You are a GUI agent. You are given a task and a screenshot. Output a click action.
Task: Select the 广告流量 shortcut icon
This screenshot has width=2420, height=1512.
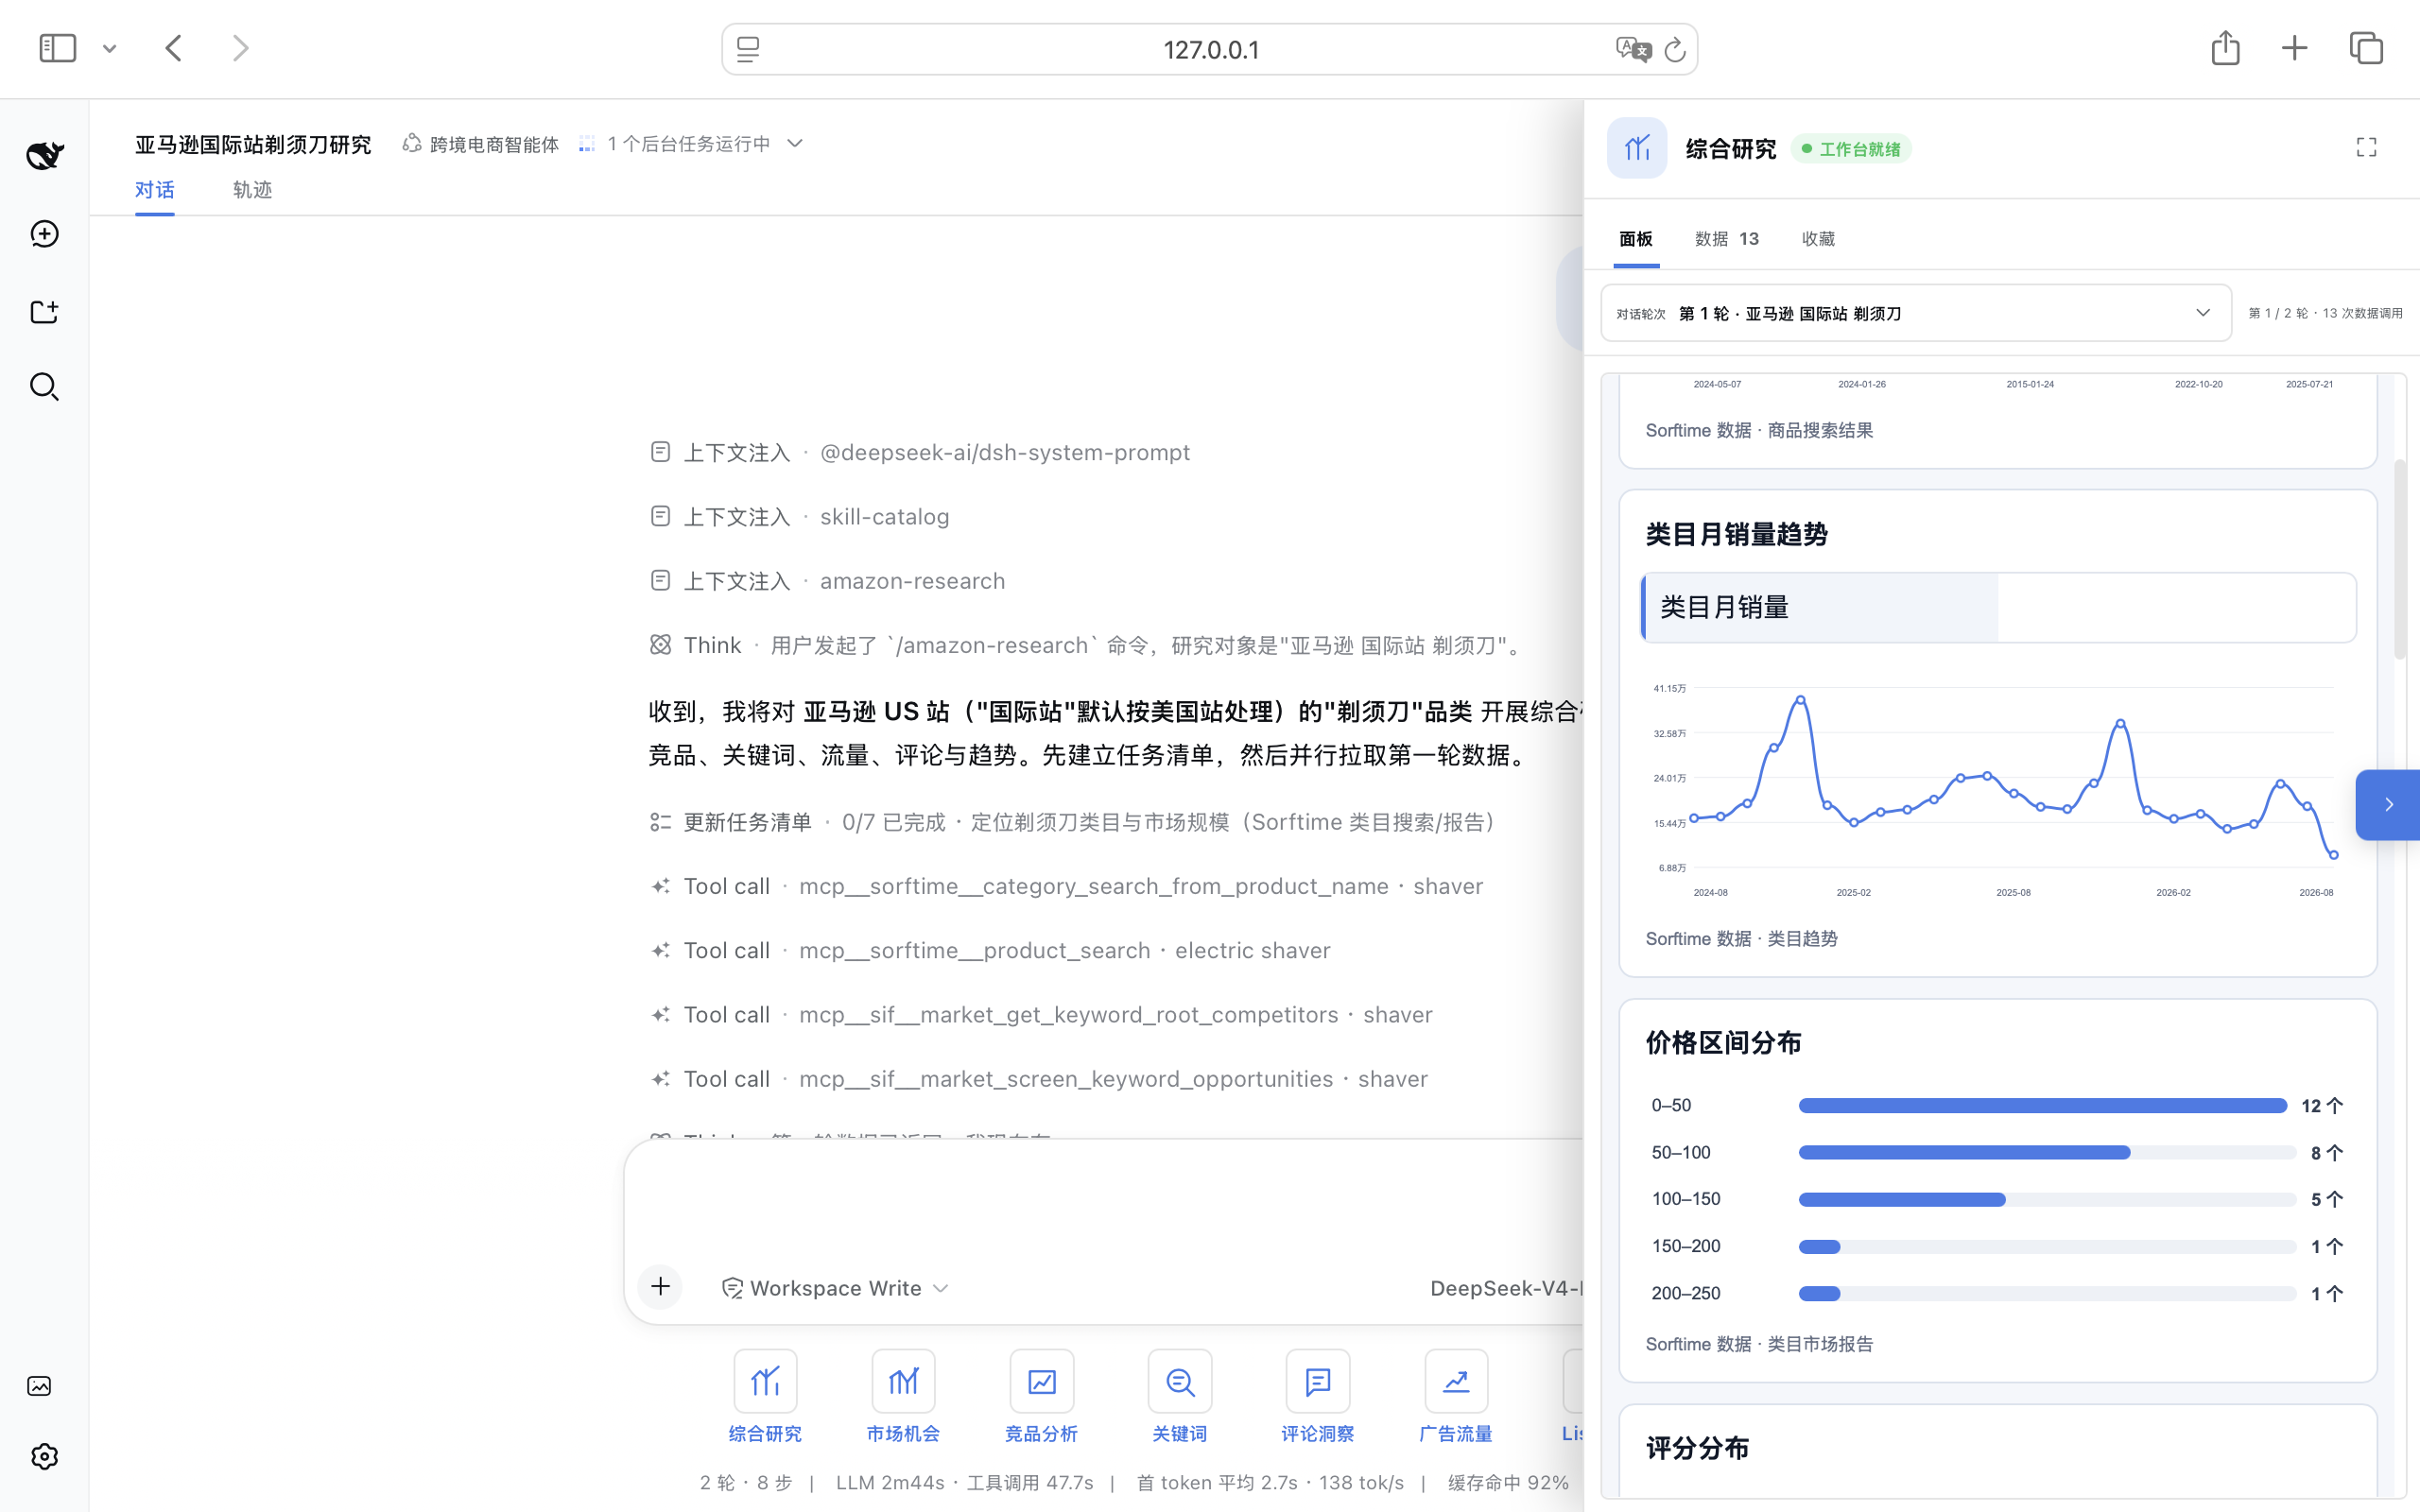coord(1456,1381)
